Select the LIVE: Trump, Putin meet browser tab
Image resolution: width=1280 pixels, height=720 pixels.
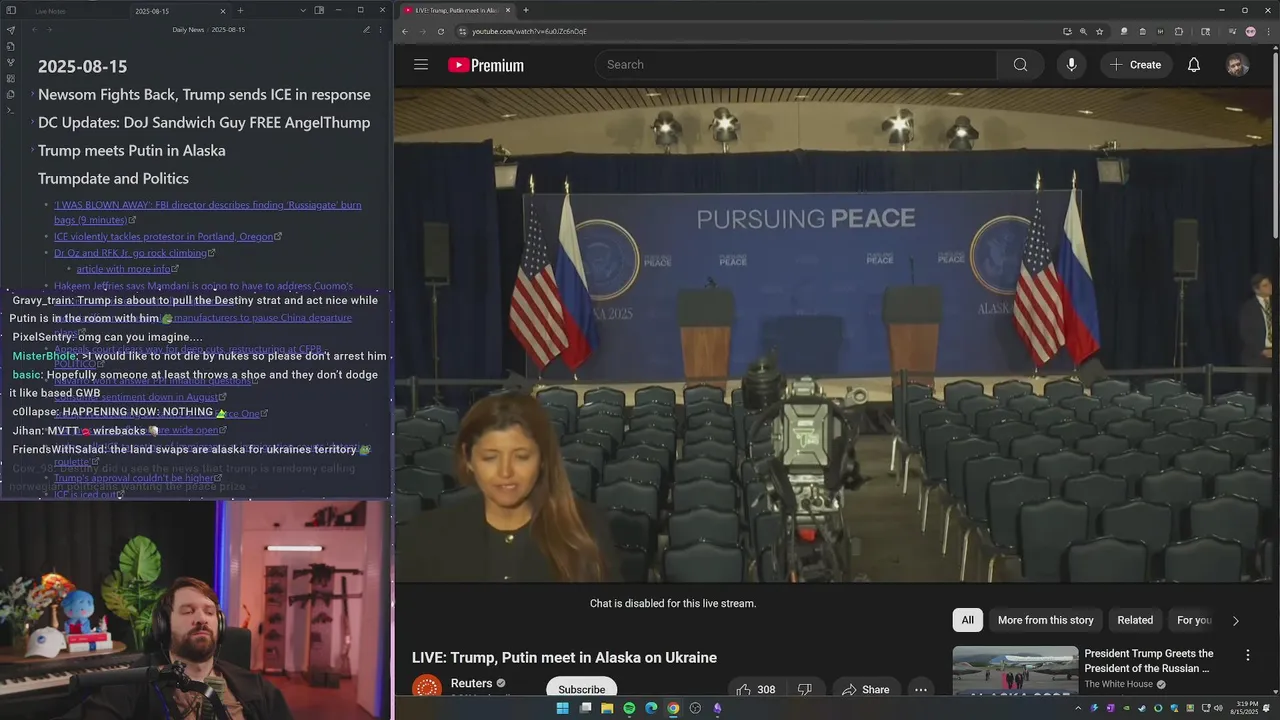point(456,10)
